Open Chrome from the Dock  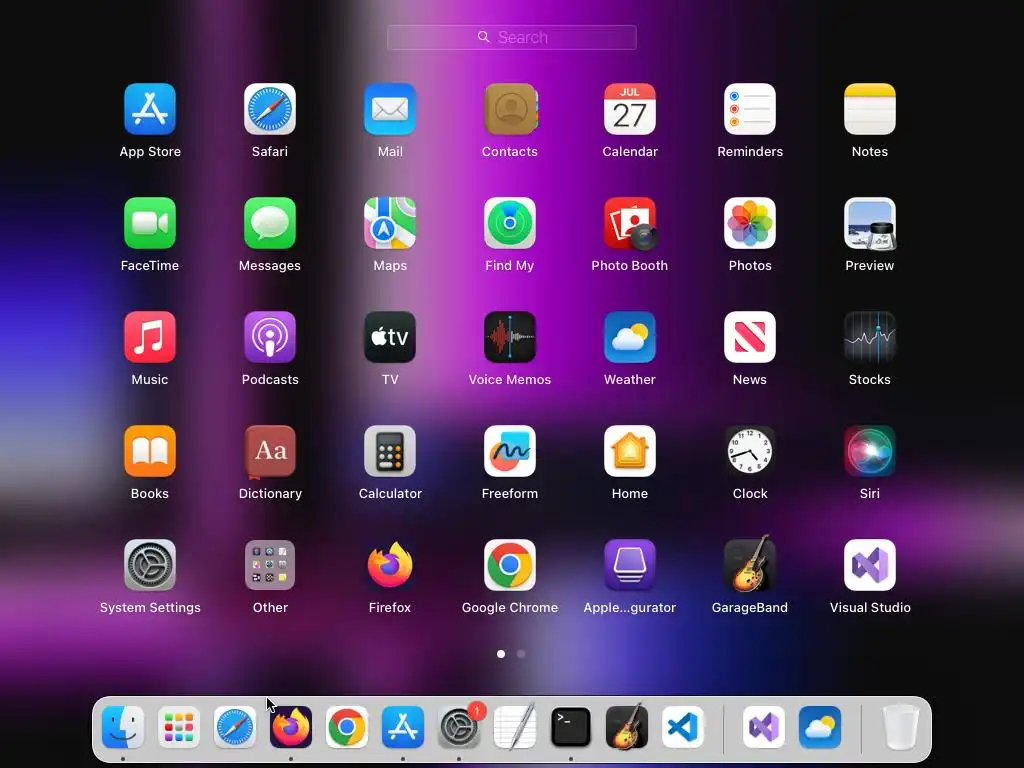(x=347, y=727)
